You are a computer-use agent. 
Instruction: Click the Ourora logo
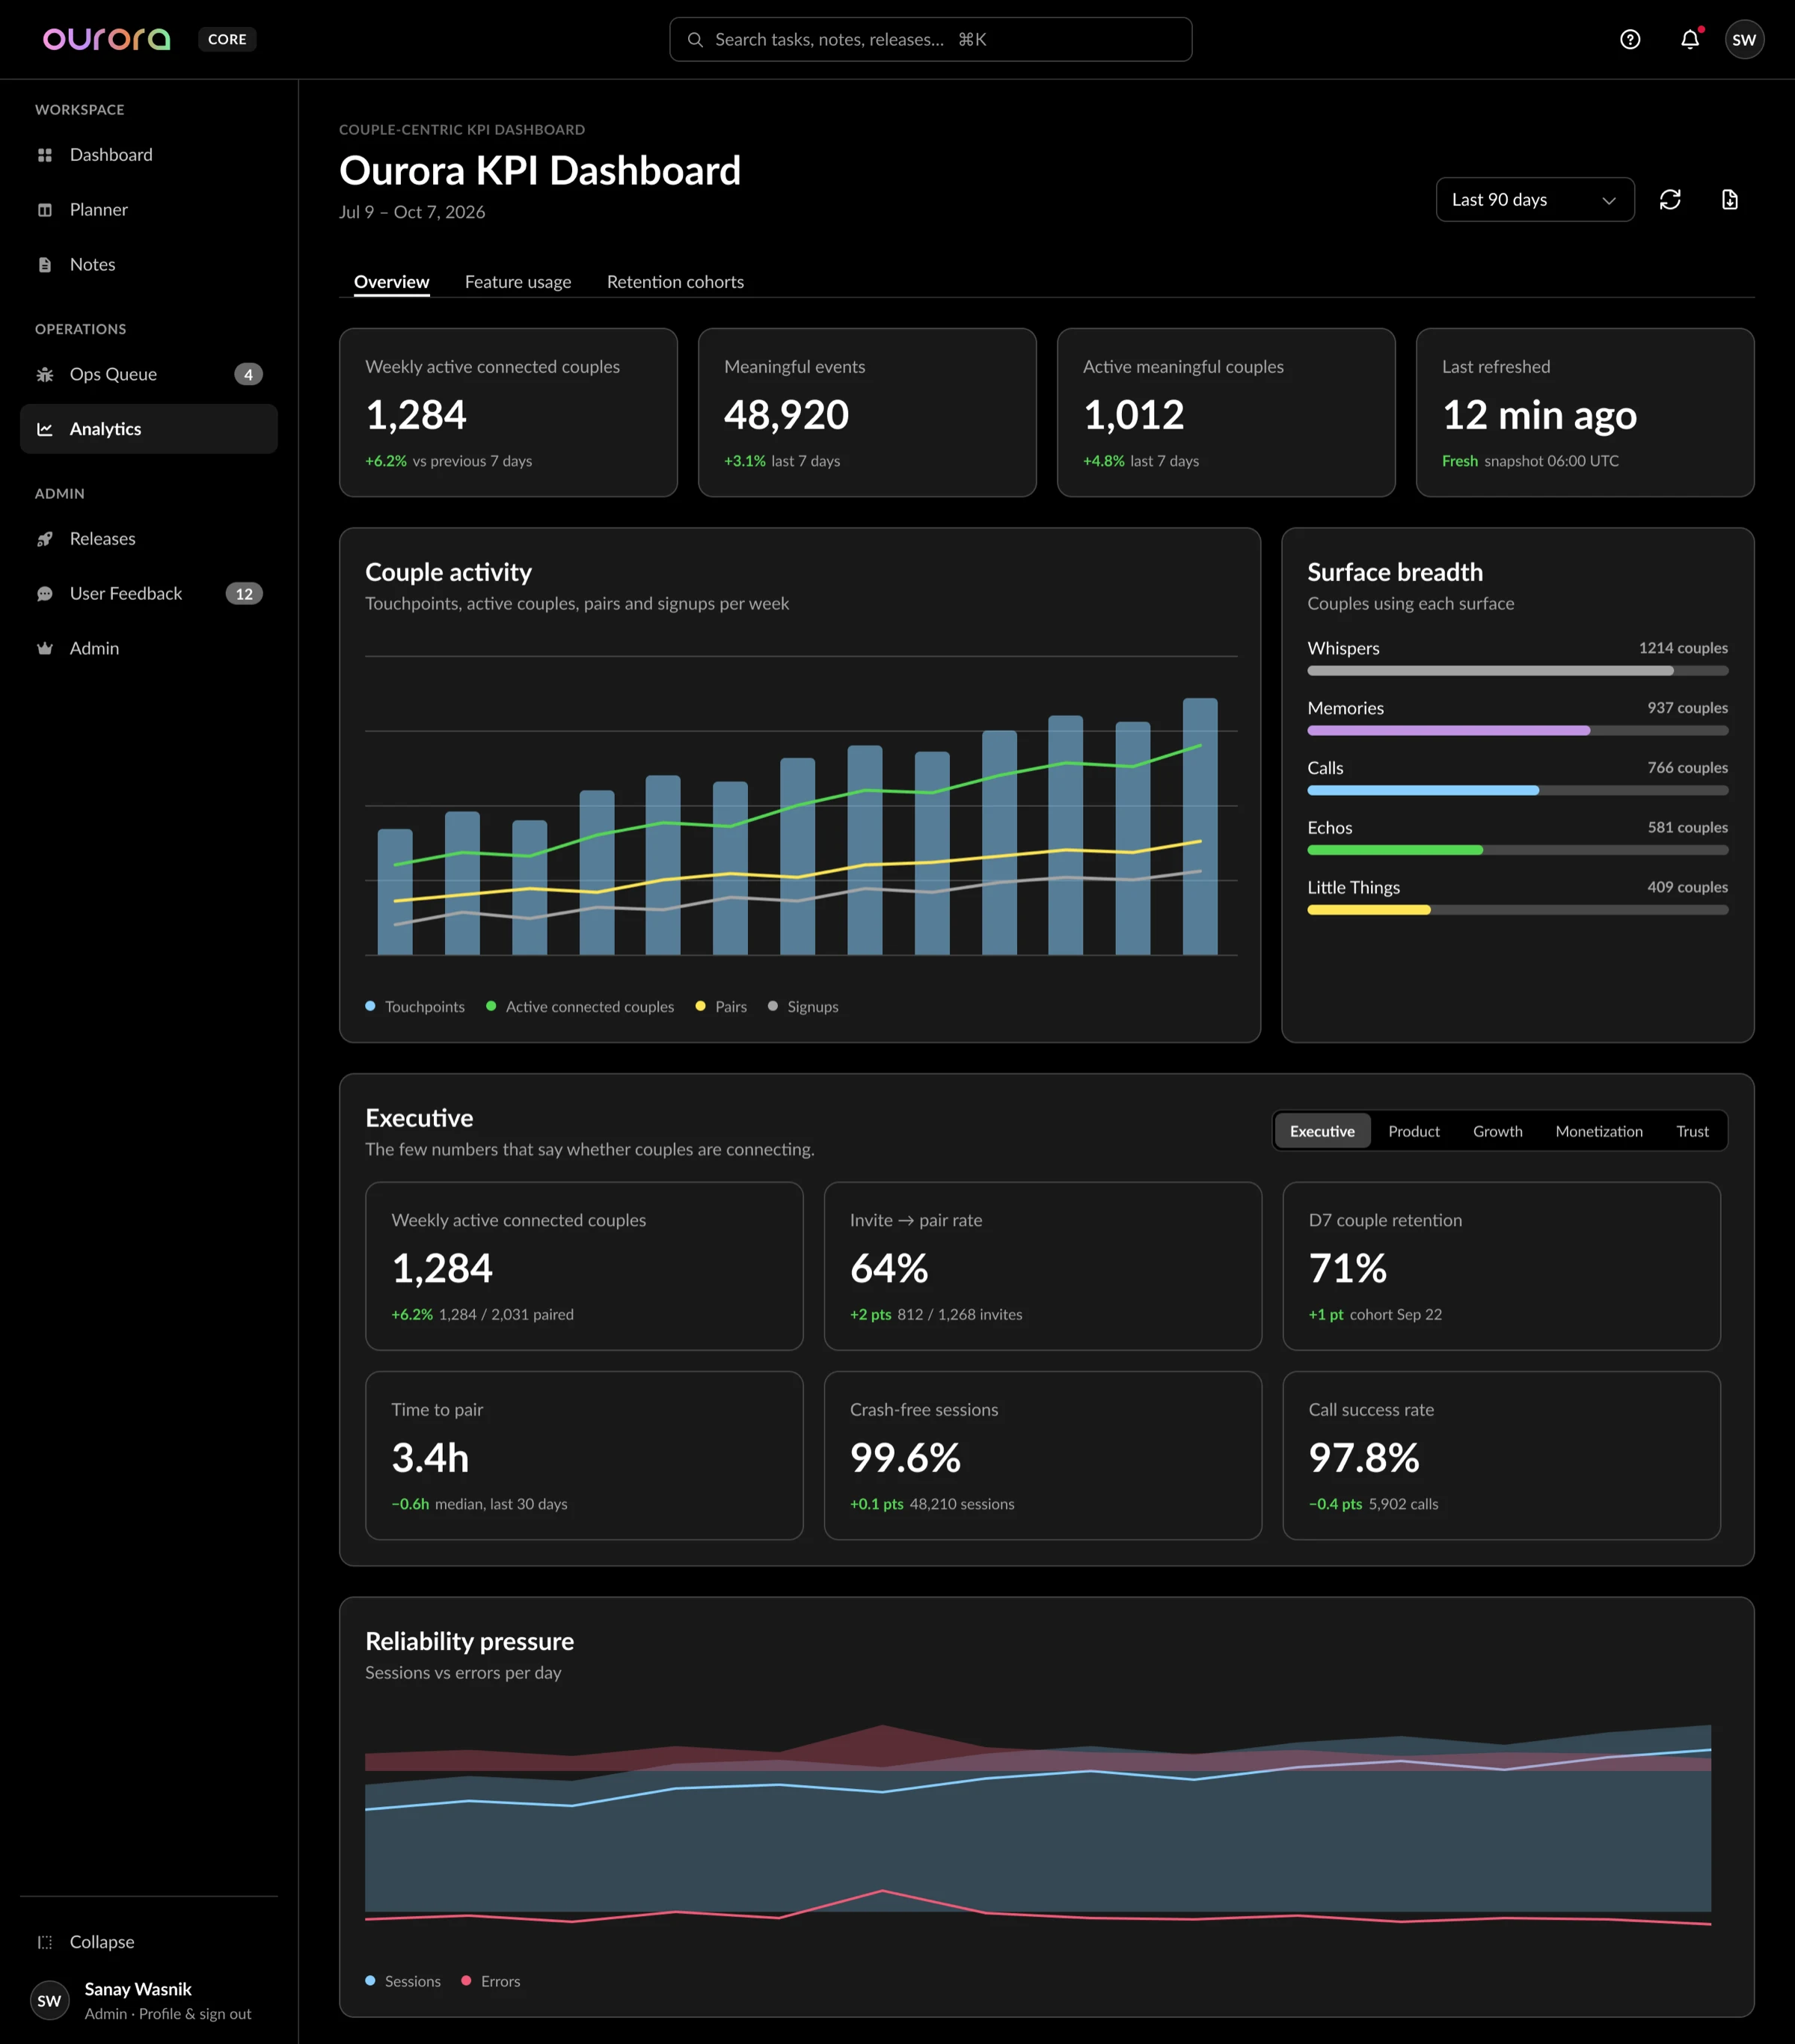[x=106, y=39]
